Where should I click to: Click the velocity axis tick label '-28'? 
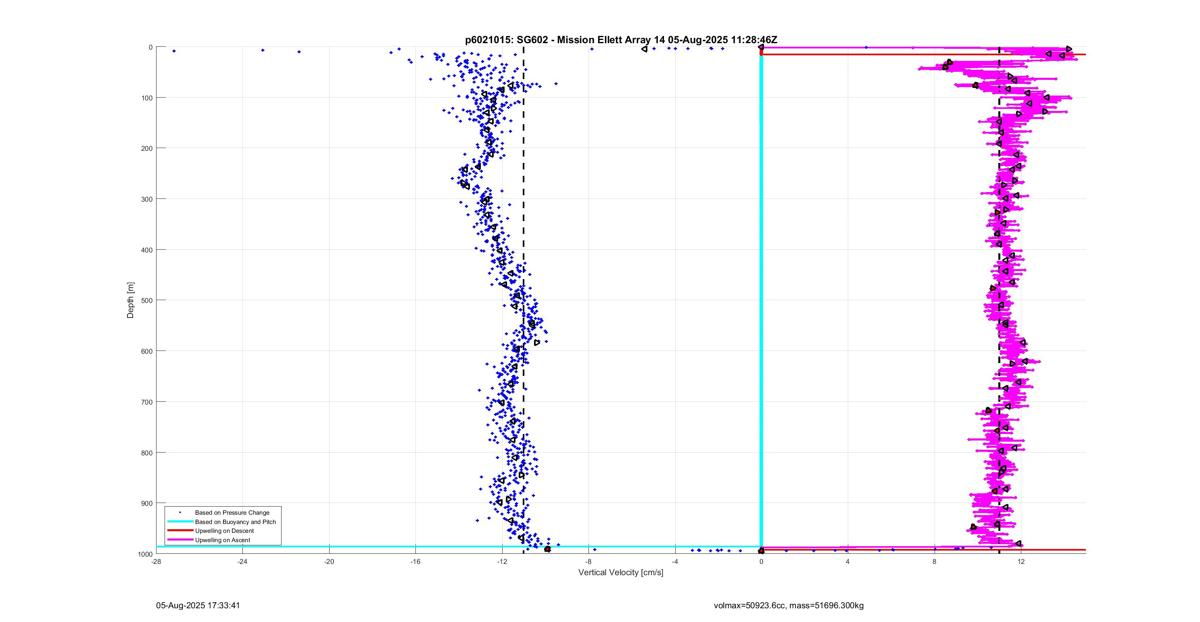click(x=156, y=562)
